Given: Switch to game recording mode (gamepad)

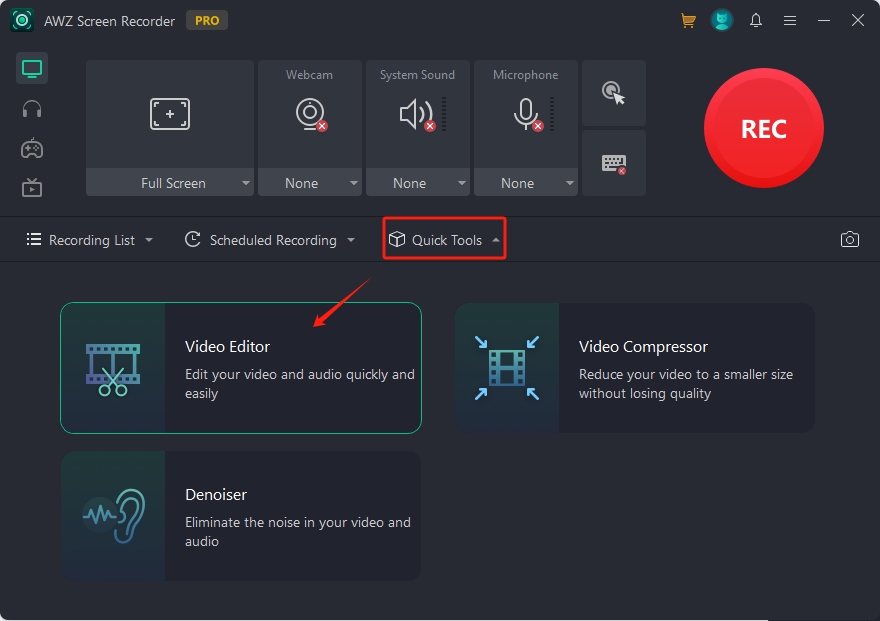Looking at the screenshot, I should coord(32,149).
